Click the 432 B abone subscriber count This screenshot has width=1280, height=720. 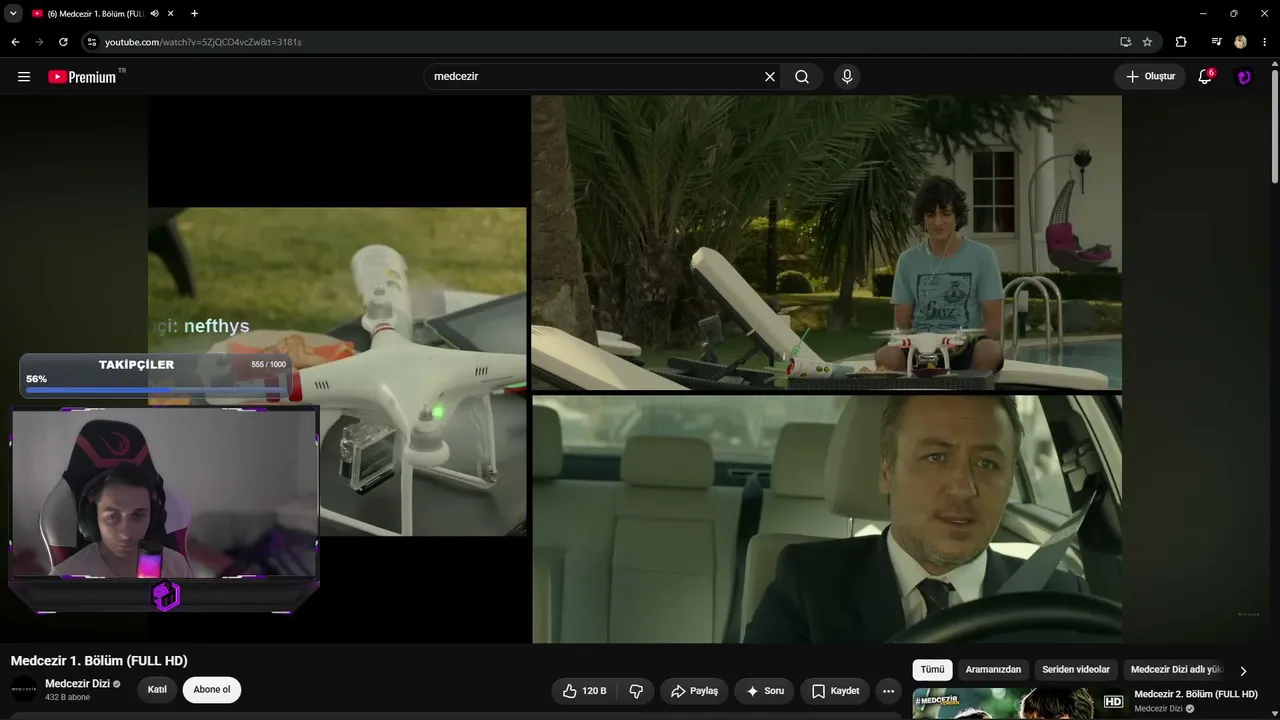pyautogui.click(x=67, y=697)
